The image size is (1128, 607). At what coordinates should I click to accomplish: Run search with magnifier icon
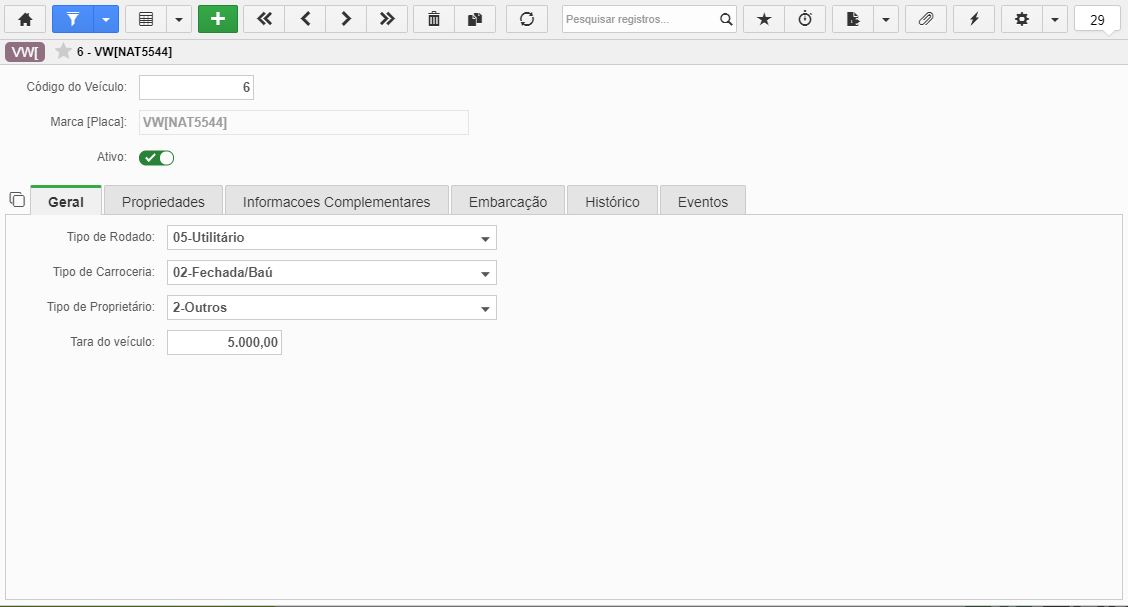[x=727, y=19]
